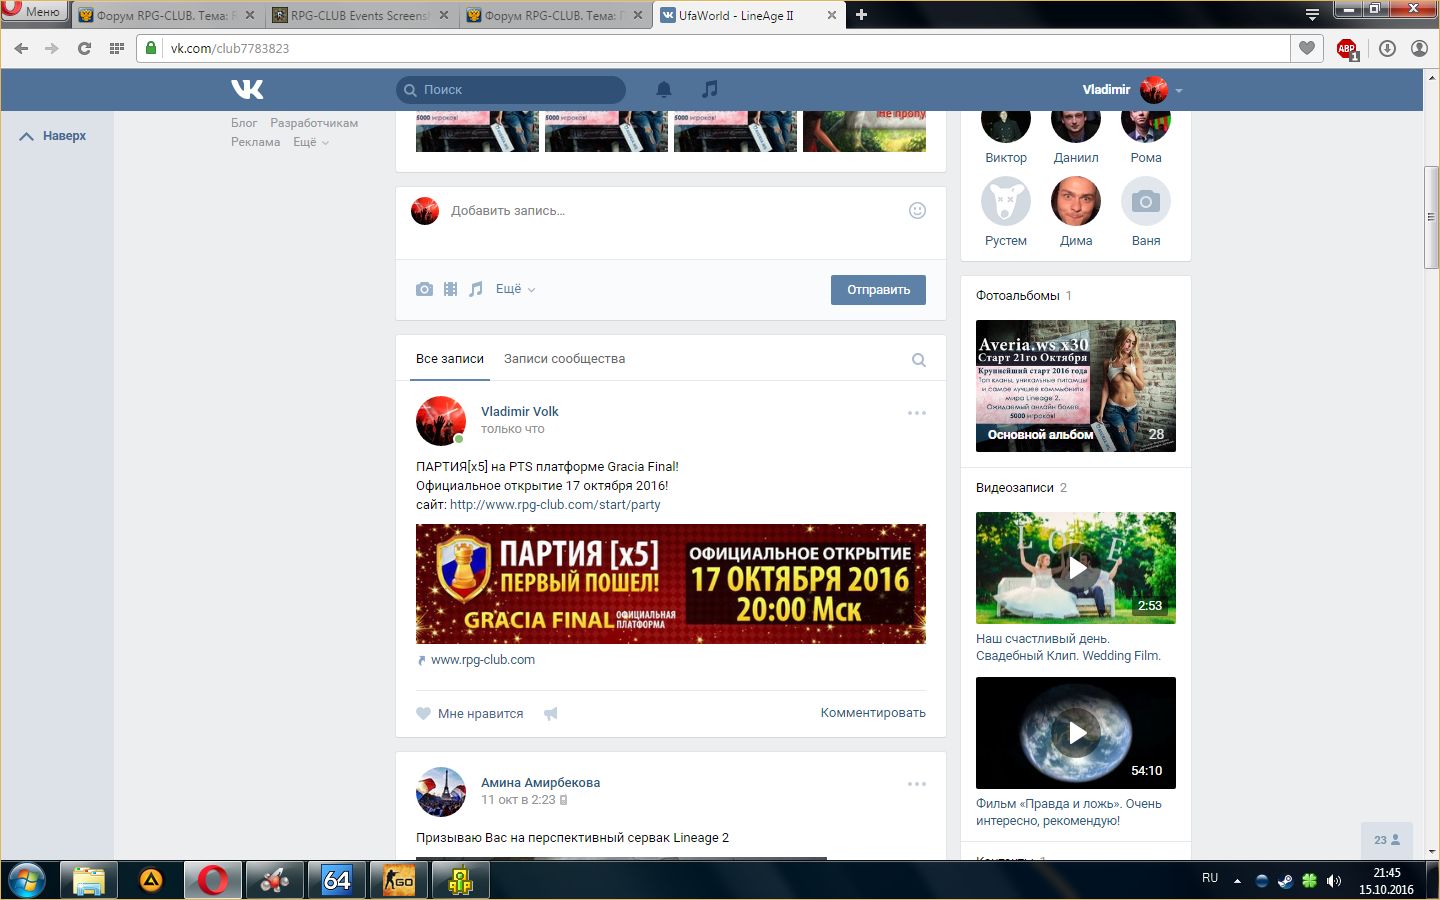Expand the Ещё attachments dropdown
Image resolution: width=1440 pixels, height=900 pixels.
click(x=515, y=289)
